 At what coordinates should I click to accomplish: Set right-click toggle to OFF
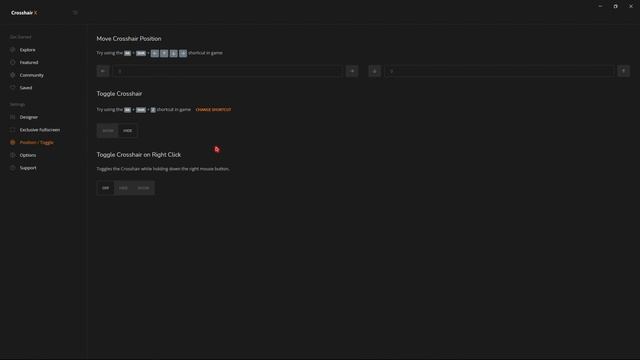pos(105,188)
